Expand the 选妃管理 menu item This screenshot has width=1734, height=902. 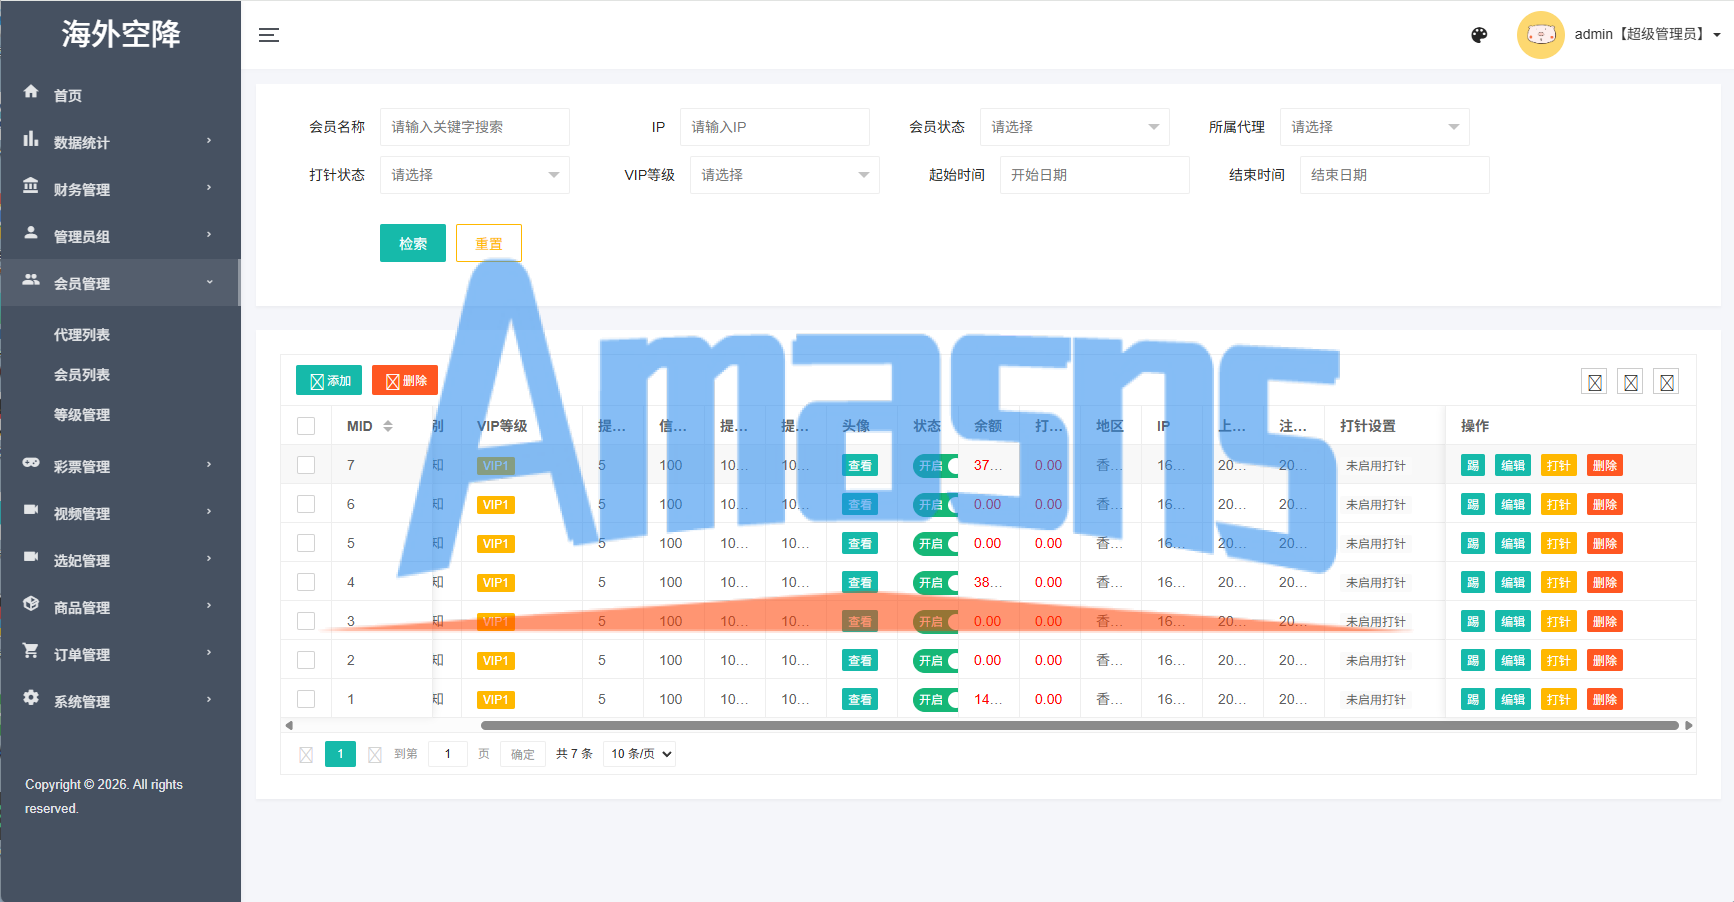tap(120, 560)
